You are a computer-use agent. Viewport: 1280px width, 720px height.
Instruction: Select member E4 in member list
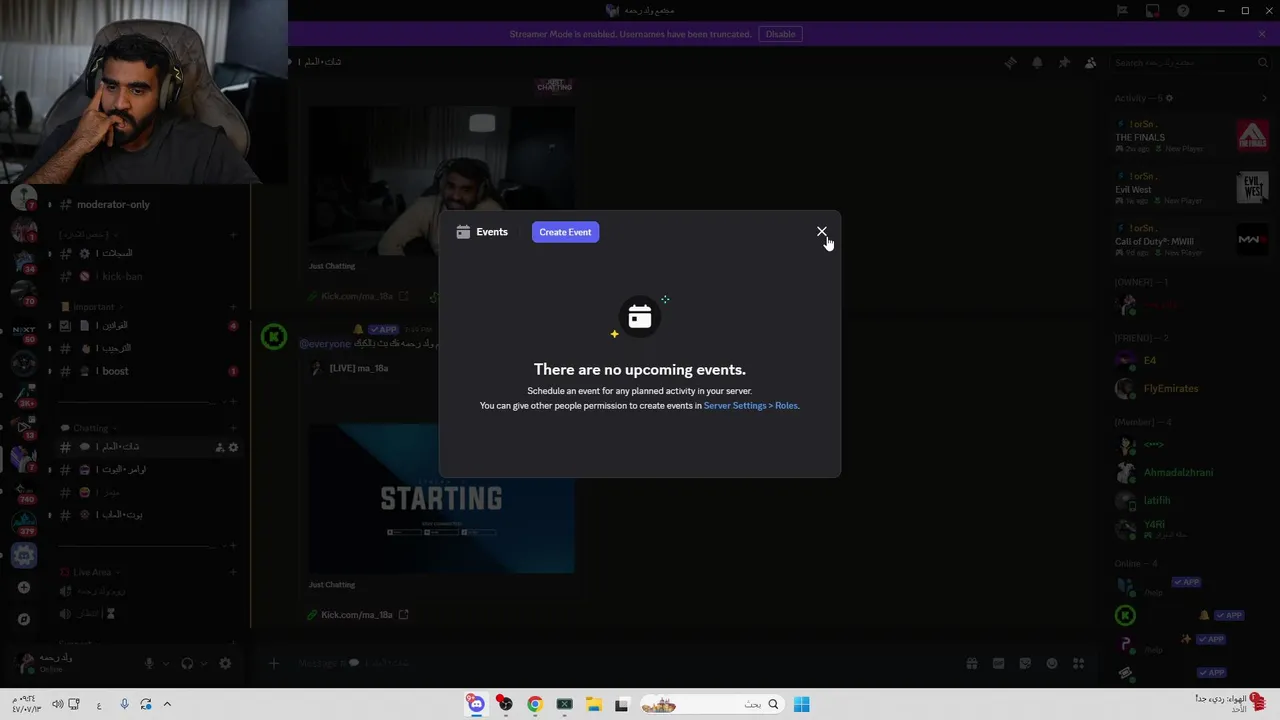(x=1191, y=360)
